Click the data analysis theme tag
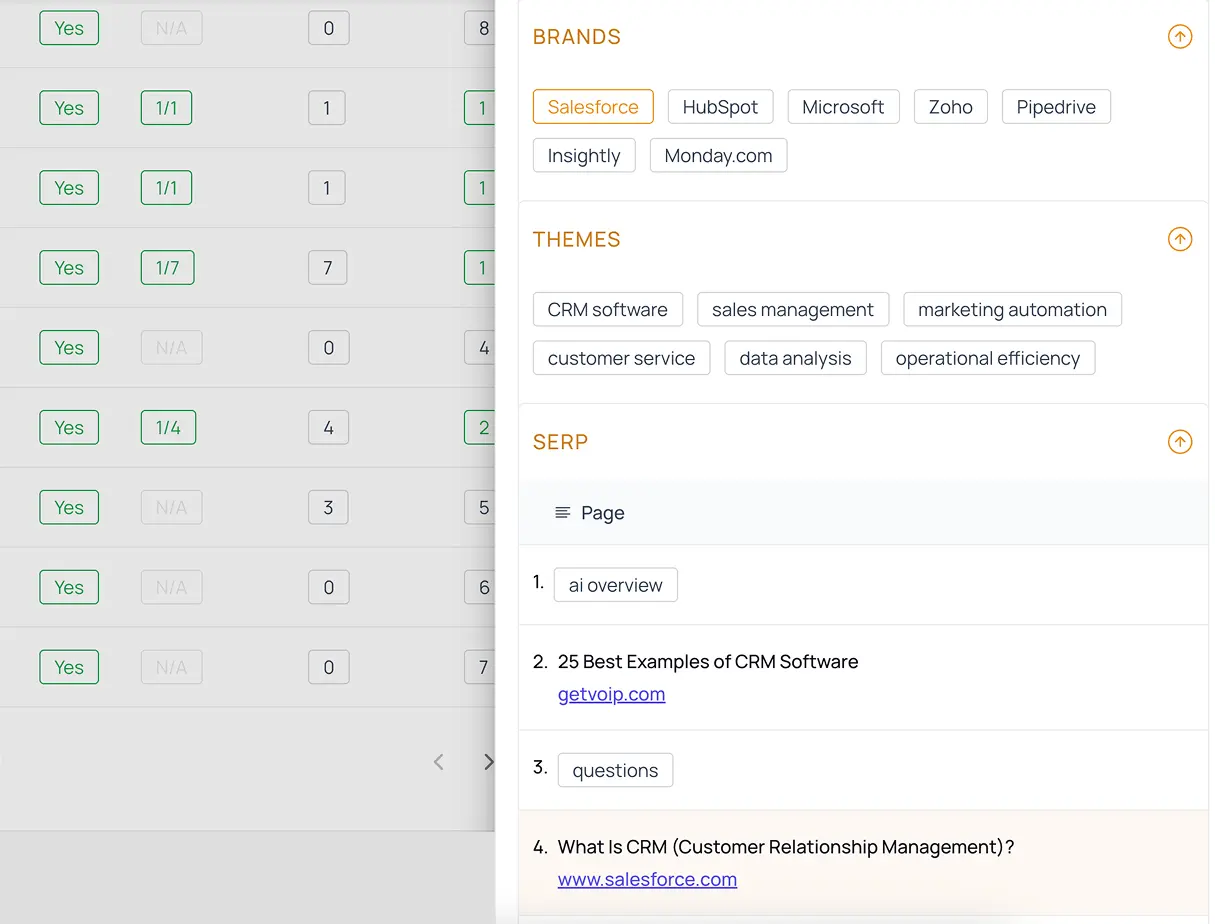 point(795,359)
